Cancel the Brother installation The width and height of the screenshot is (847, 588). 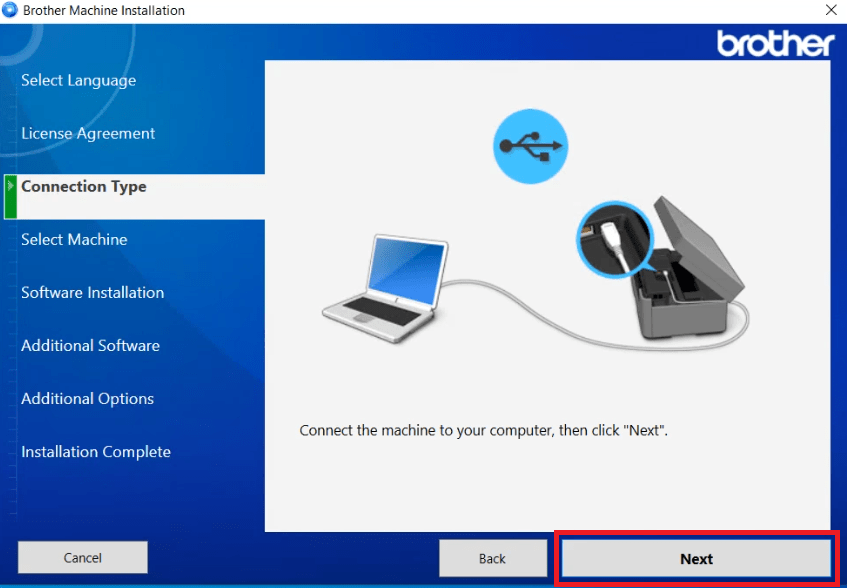83,557
